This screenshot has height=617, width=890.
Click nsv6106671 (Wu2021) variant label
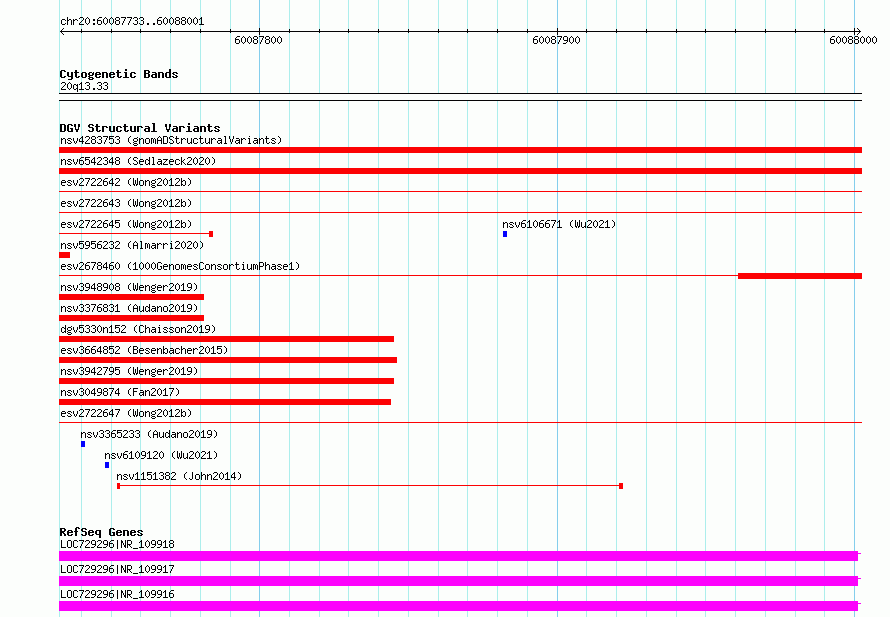(x=559, y=224)
